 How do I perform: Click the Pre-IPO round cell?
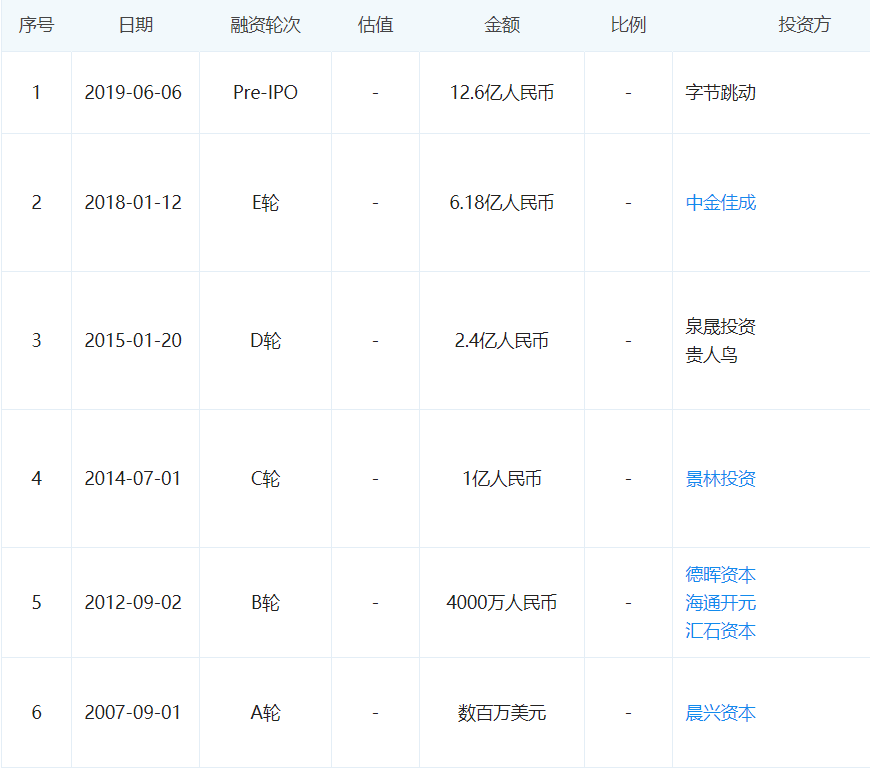click(265, 92)
